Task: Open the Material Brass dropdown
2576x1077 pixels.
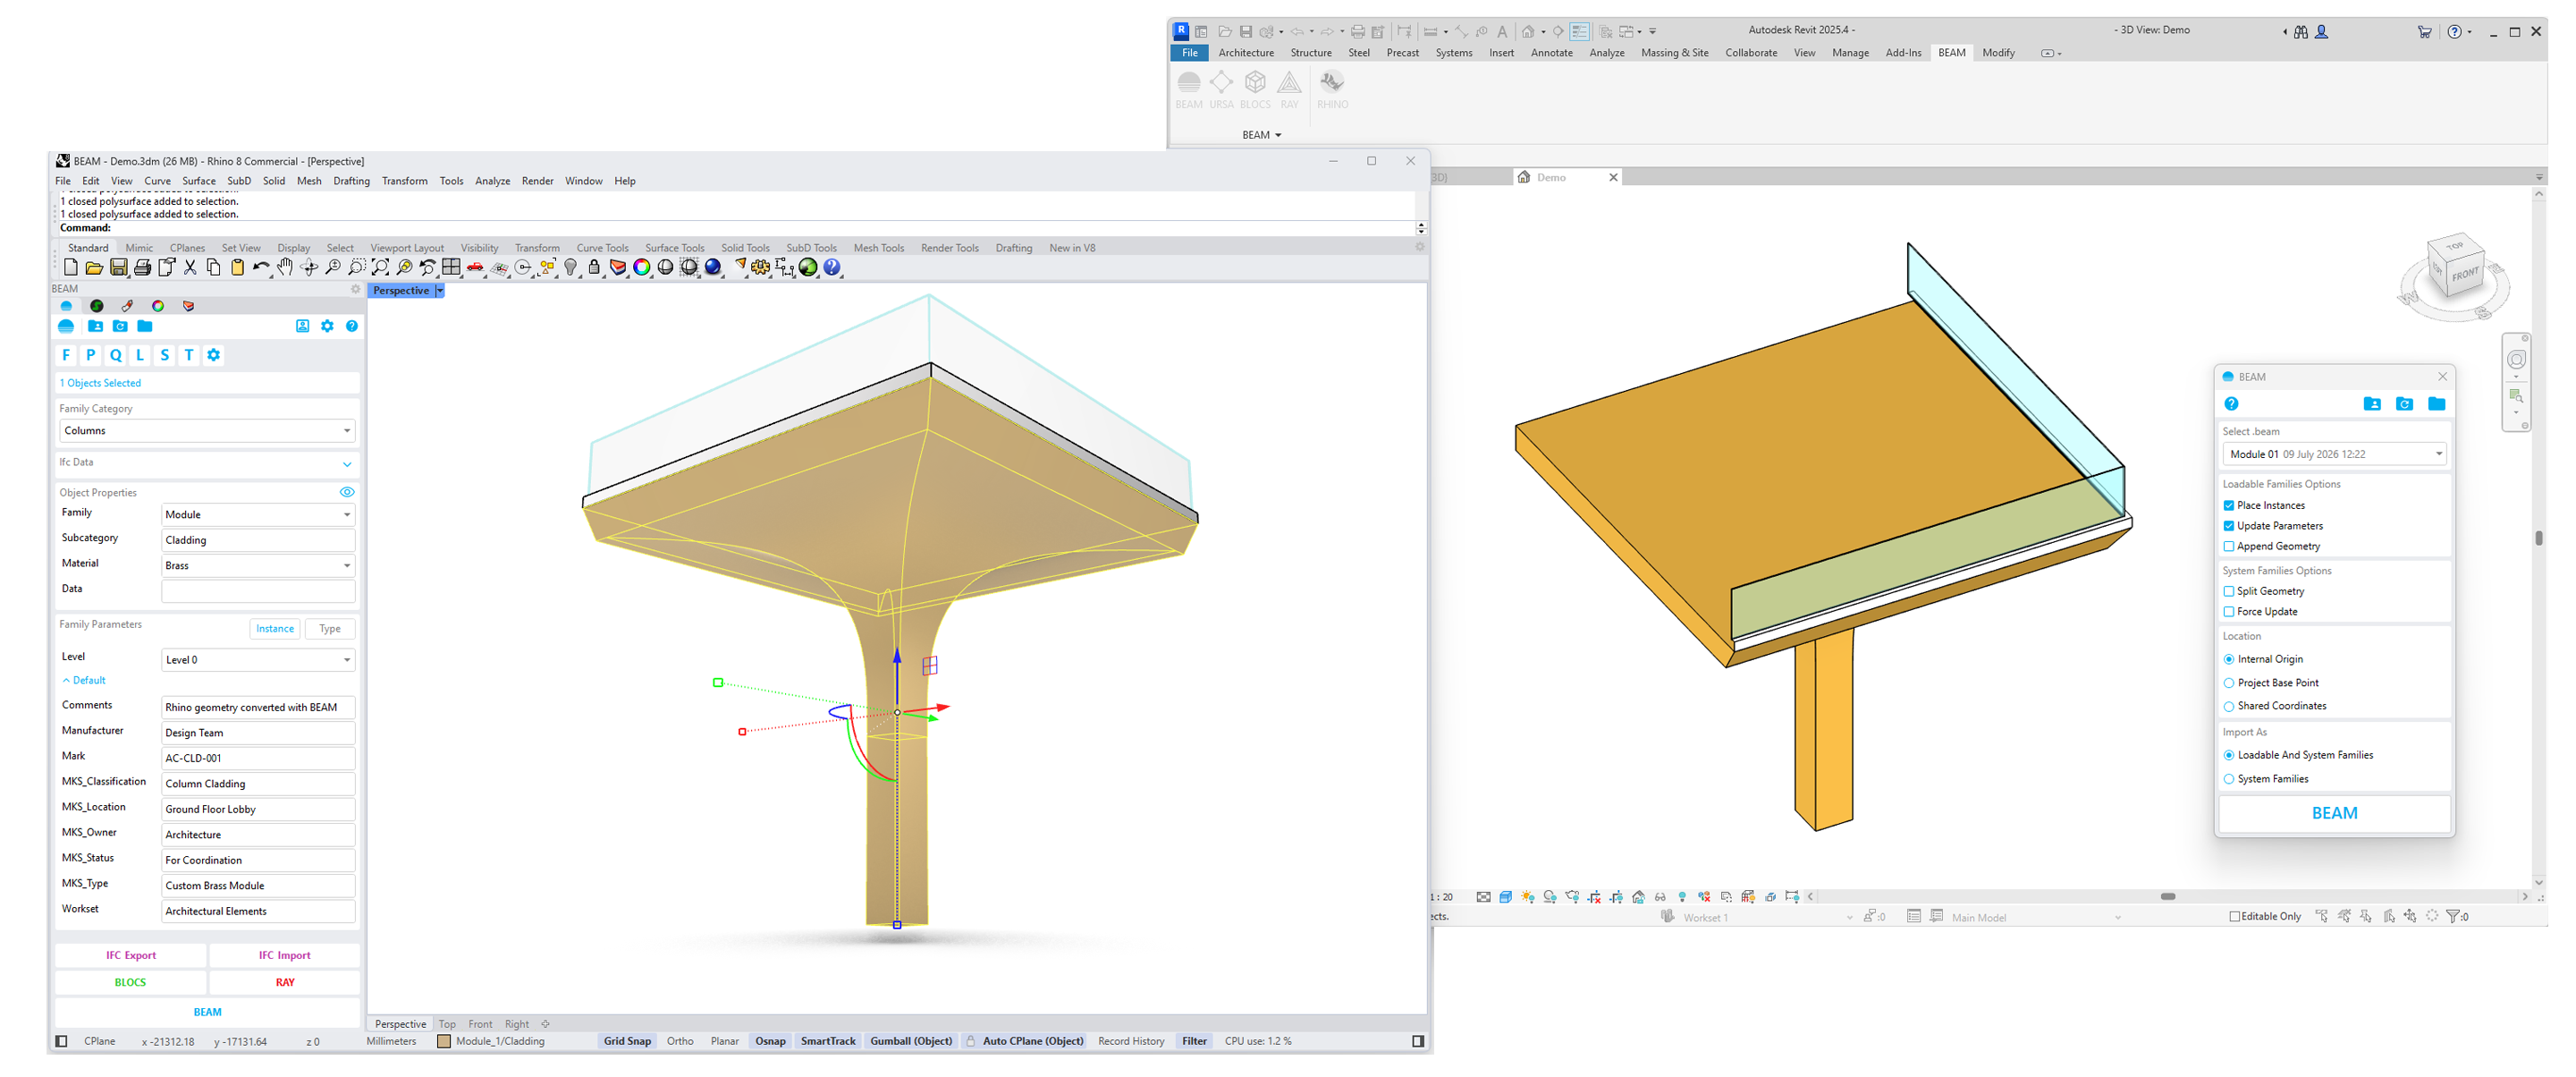Action: (x=258, y=565)
